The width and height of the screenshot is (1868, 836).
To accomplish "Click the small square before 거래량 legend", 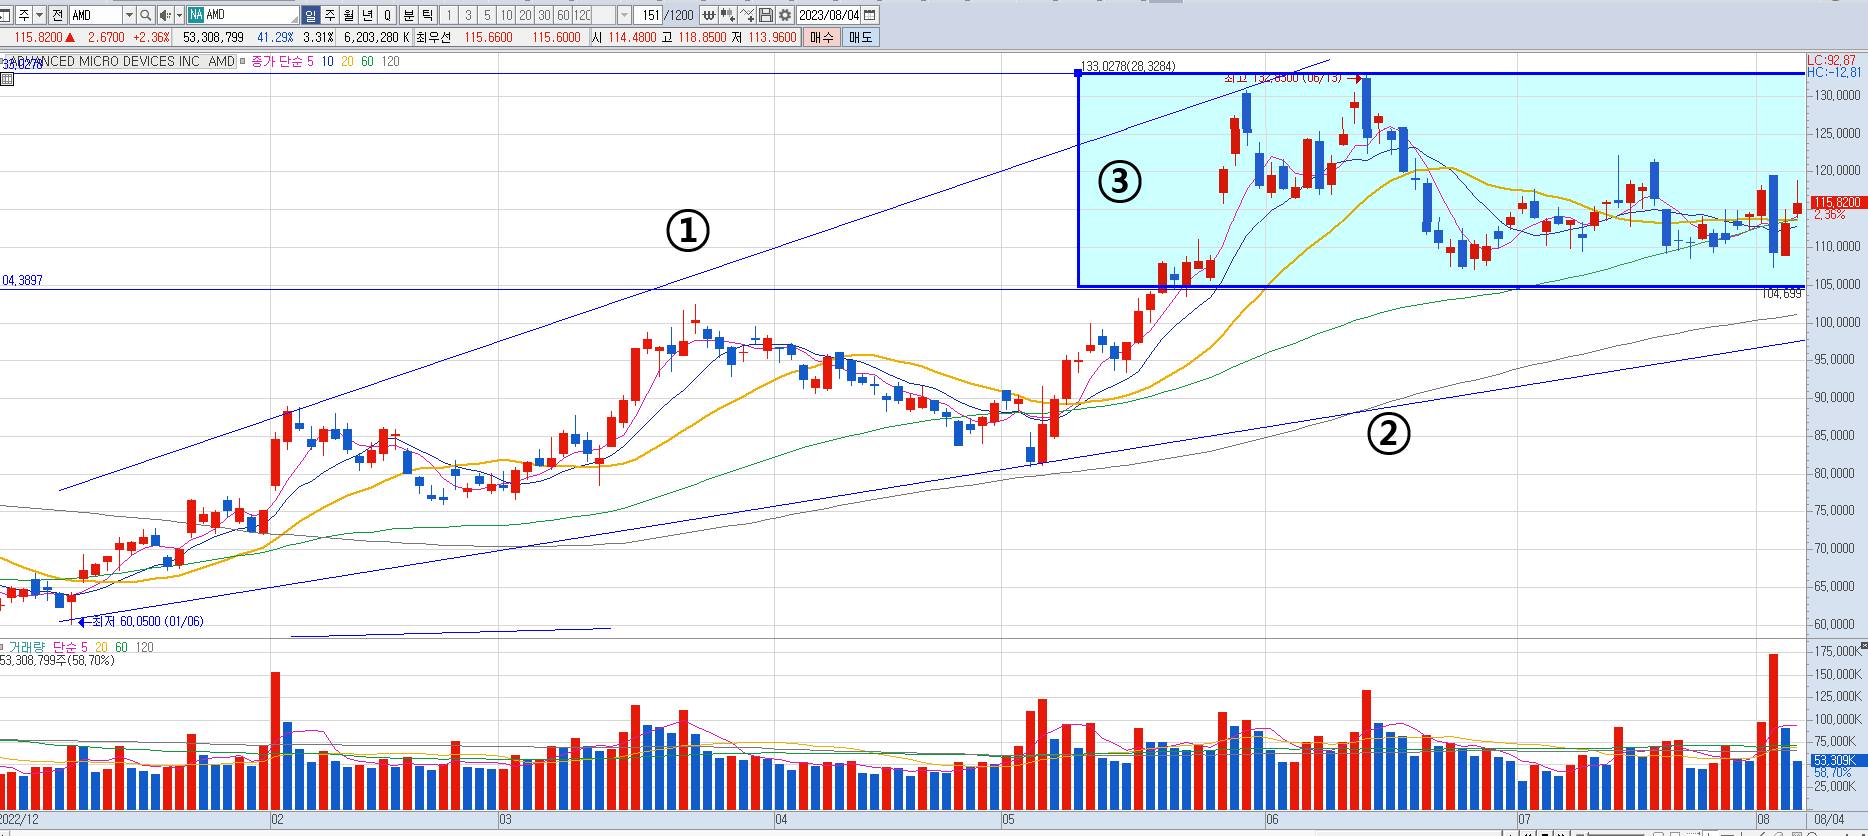I will click(3, 647).
